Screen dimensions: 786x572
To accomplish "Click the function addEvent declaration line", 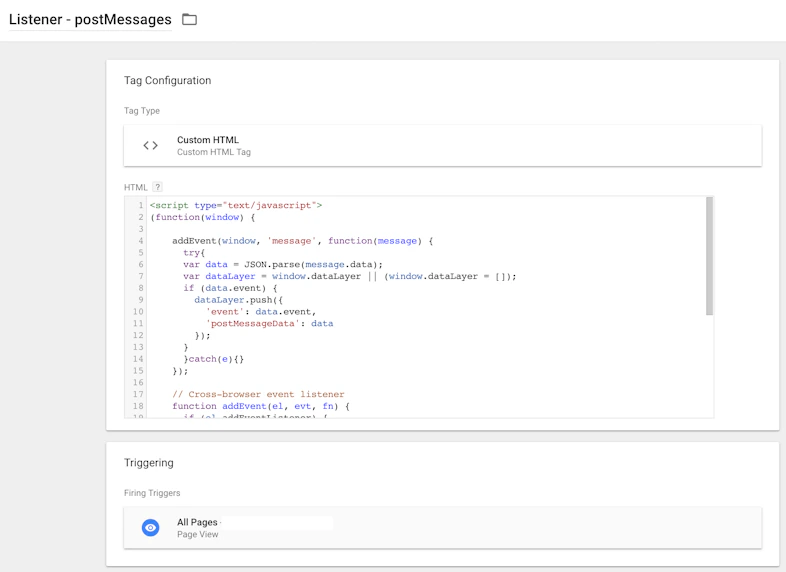I will point(261,406).
